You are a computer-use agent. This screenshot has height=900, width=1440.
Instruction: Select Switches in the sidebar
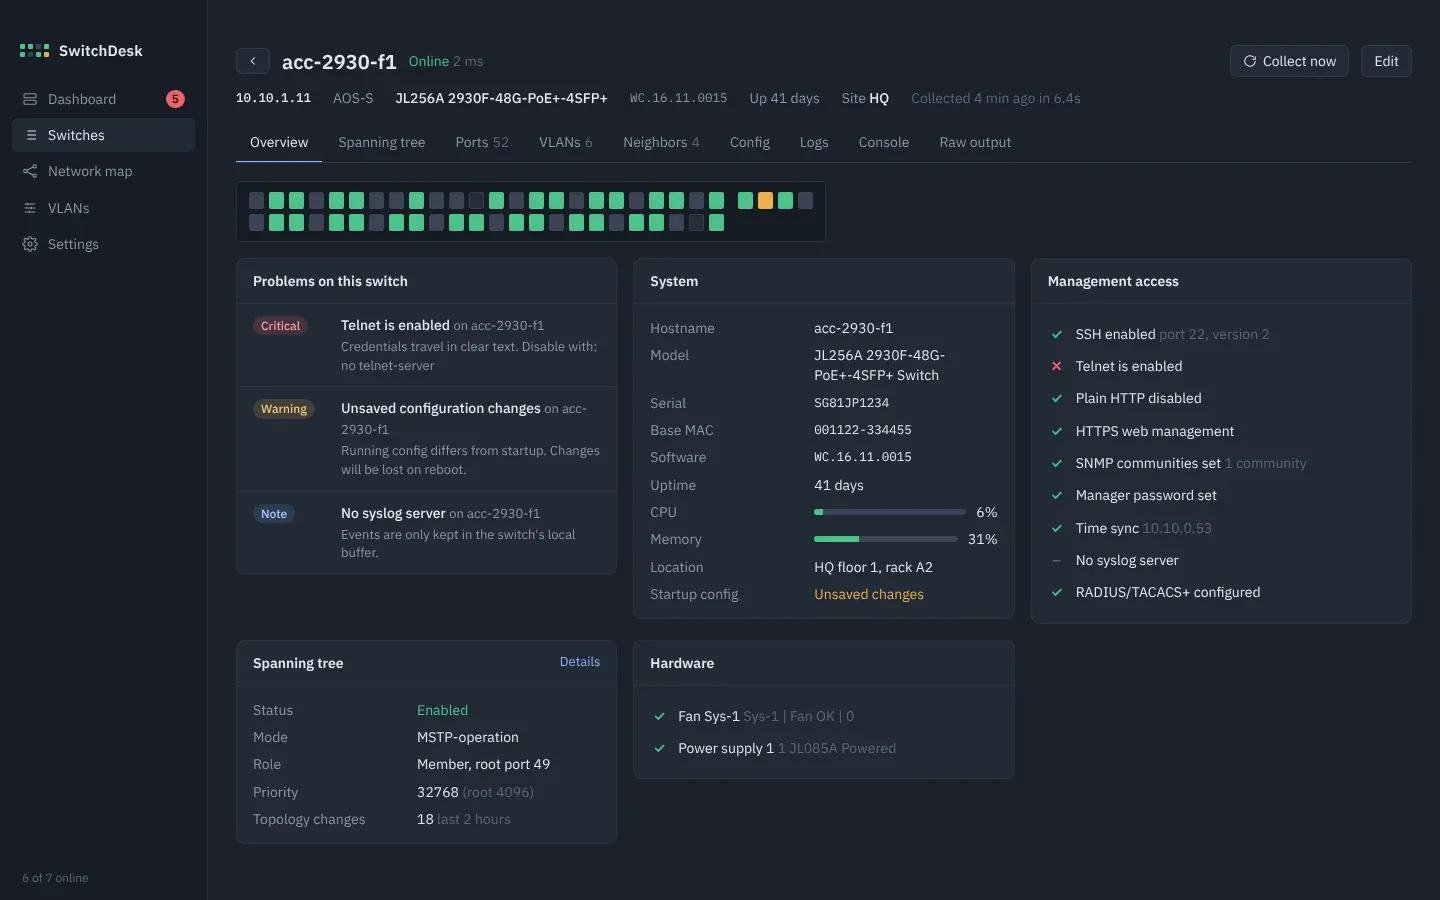(103, 135)
